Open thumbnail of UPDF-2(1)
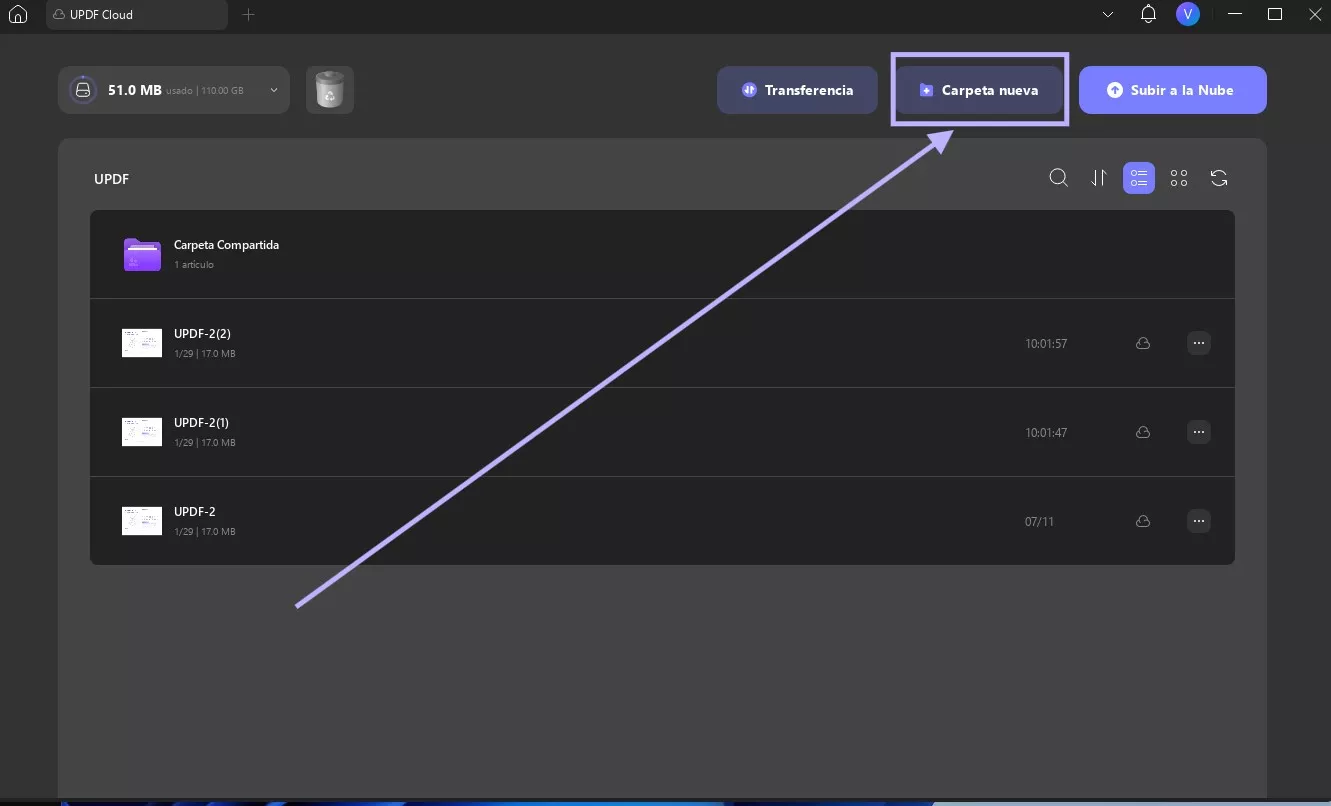The image size is (1331, 806). 142,432
